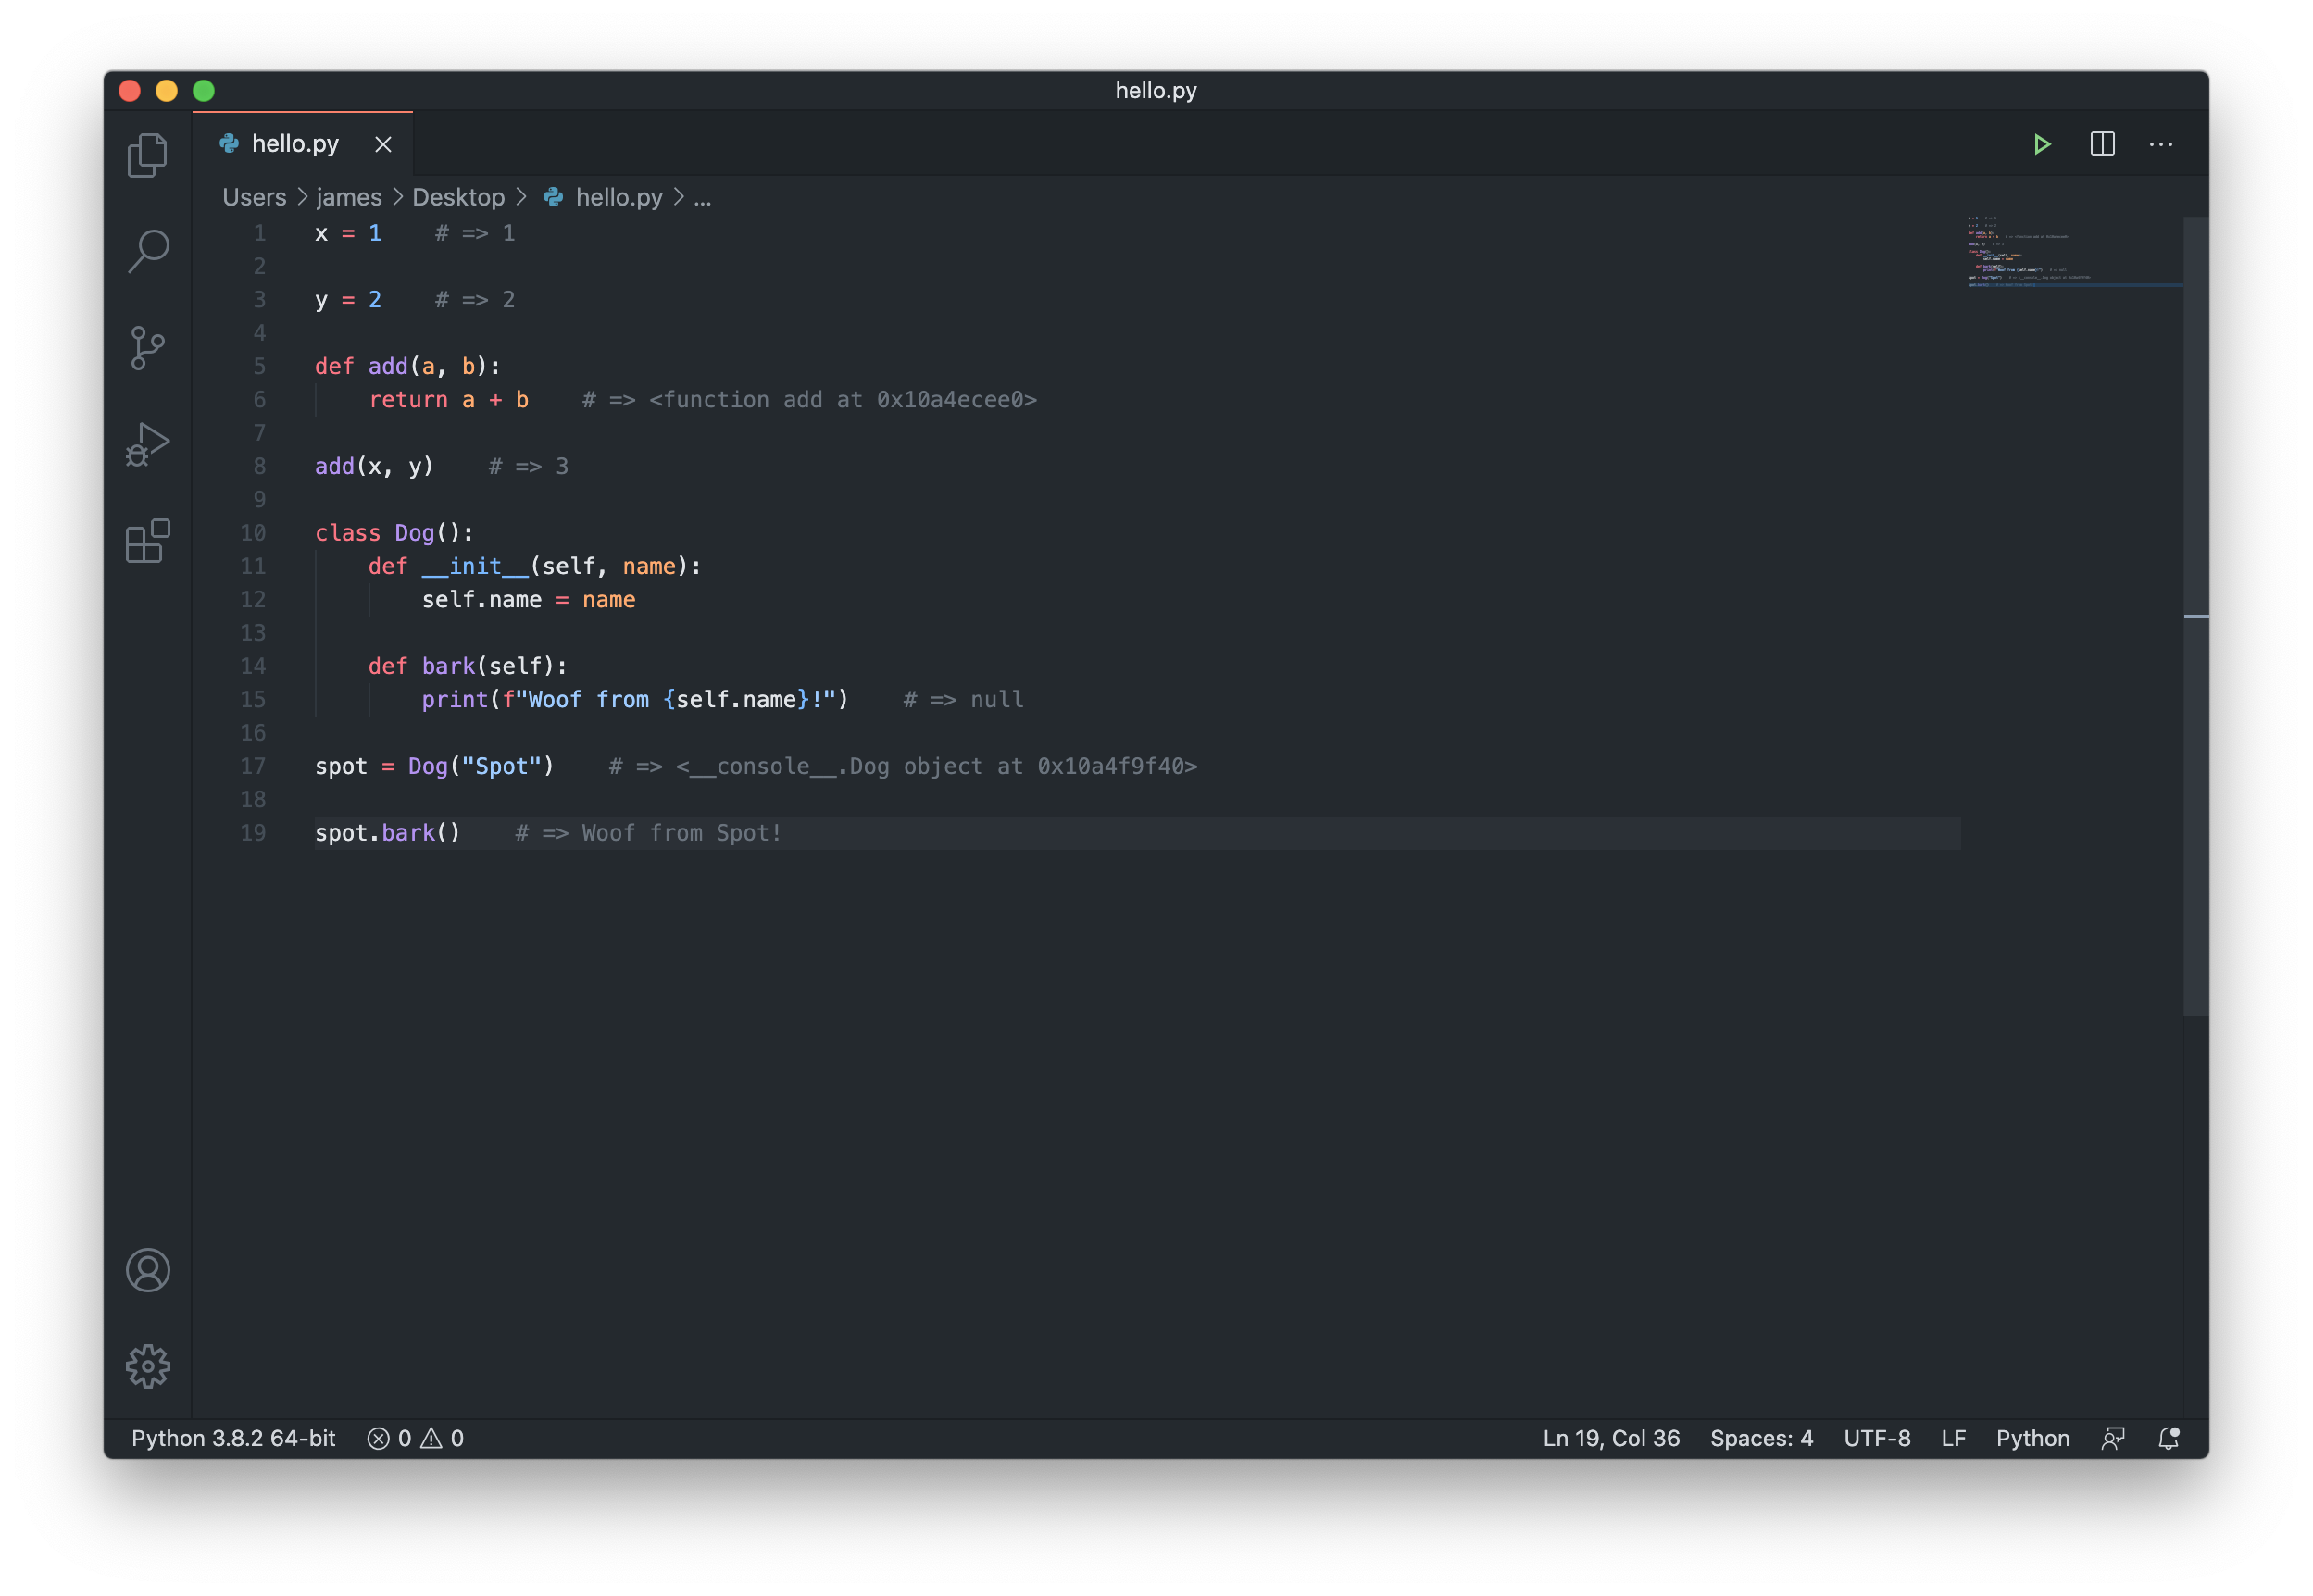Click 'spot = Dog("Spot")' code
The image size is (2313, 1596).
point(434,766)
